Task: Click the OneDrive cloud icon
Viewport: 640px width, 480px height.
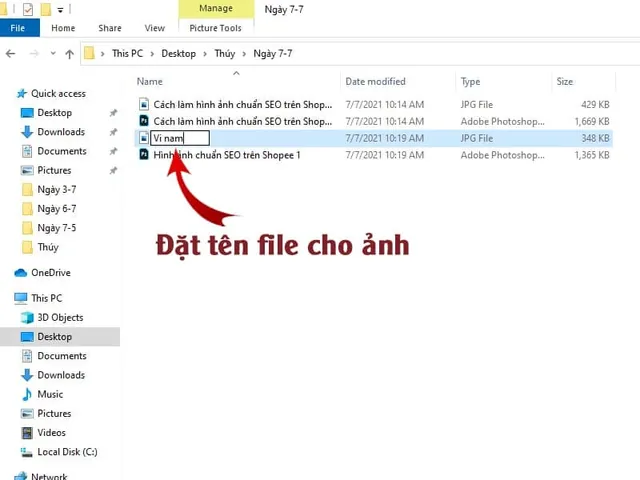Action: click(20, 273)
